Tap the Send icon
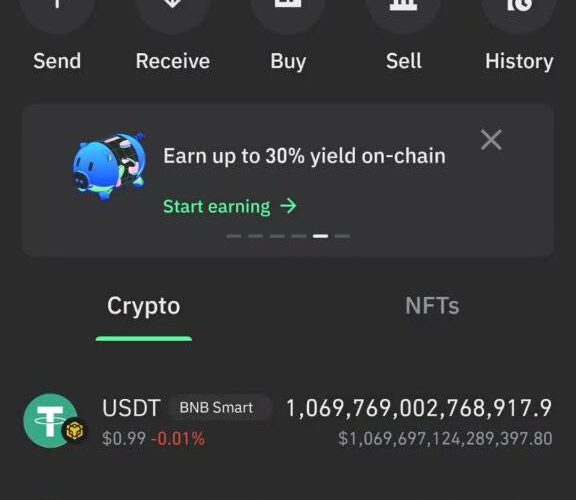576x500 pixels. (x=57, y=13)
